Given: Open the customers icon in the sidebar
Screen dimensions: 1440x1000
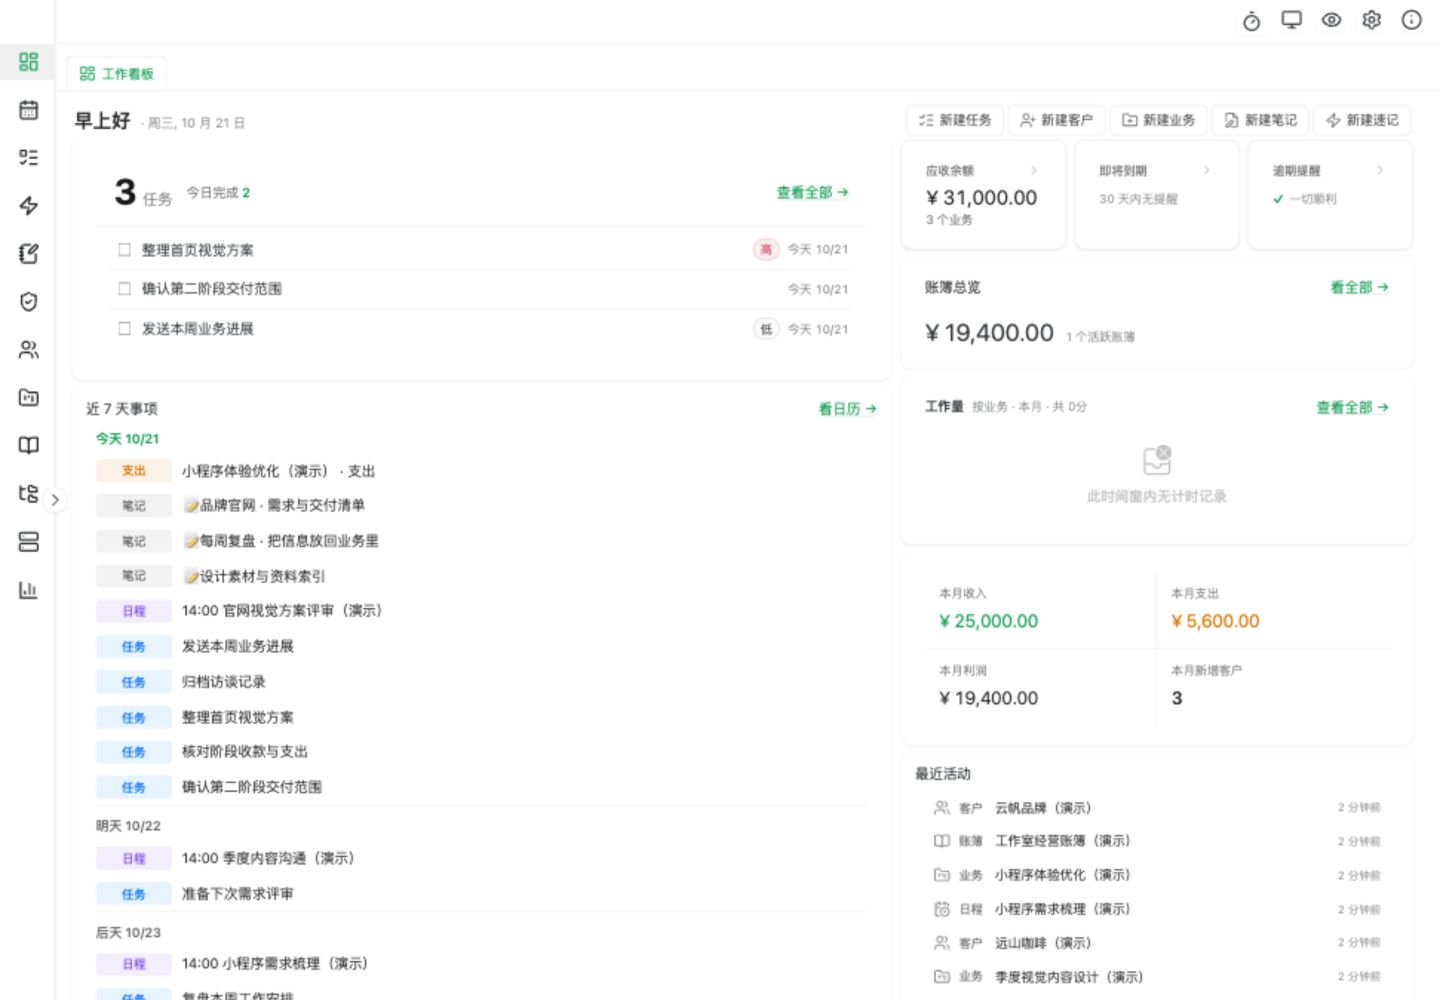Looking at the screenshot, I should [x=28, y=350].
